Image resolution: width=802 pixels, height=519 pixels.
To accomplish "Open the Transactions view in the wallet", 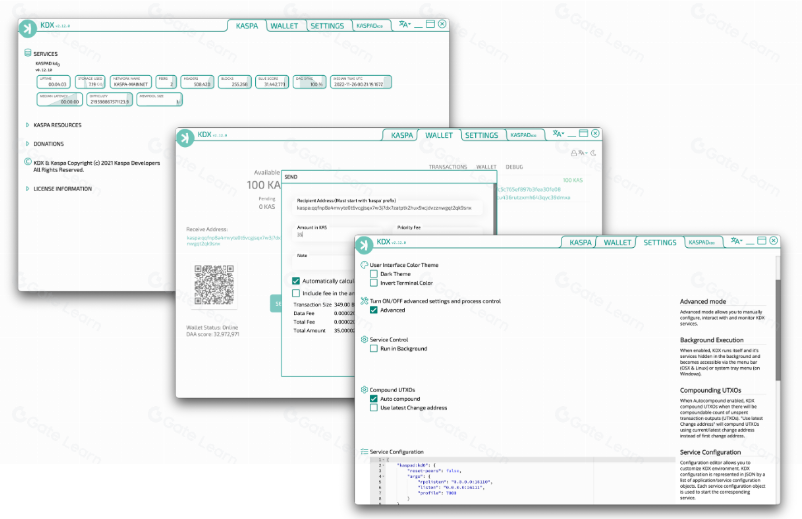I will (448, 167).
